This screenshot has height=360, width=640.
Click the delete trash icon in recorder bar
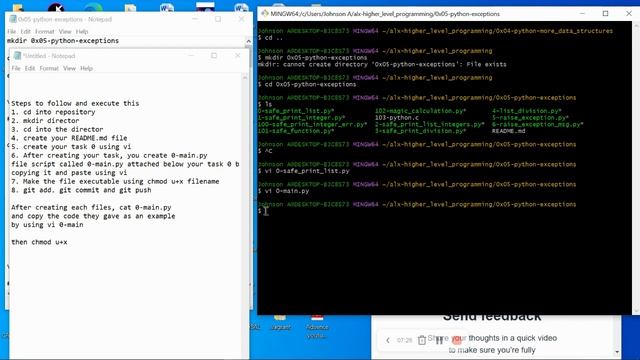tap(422, 340)
